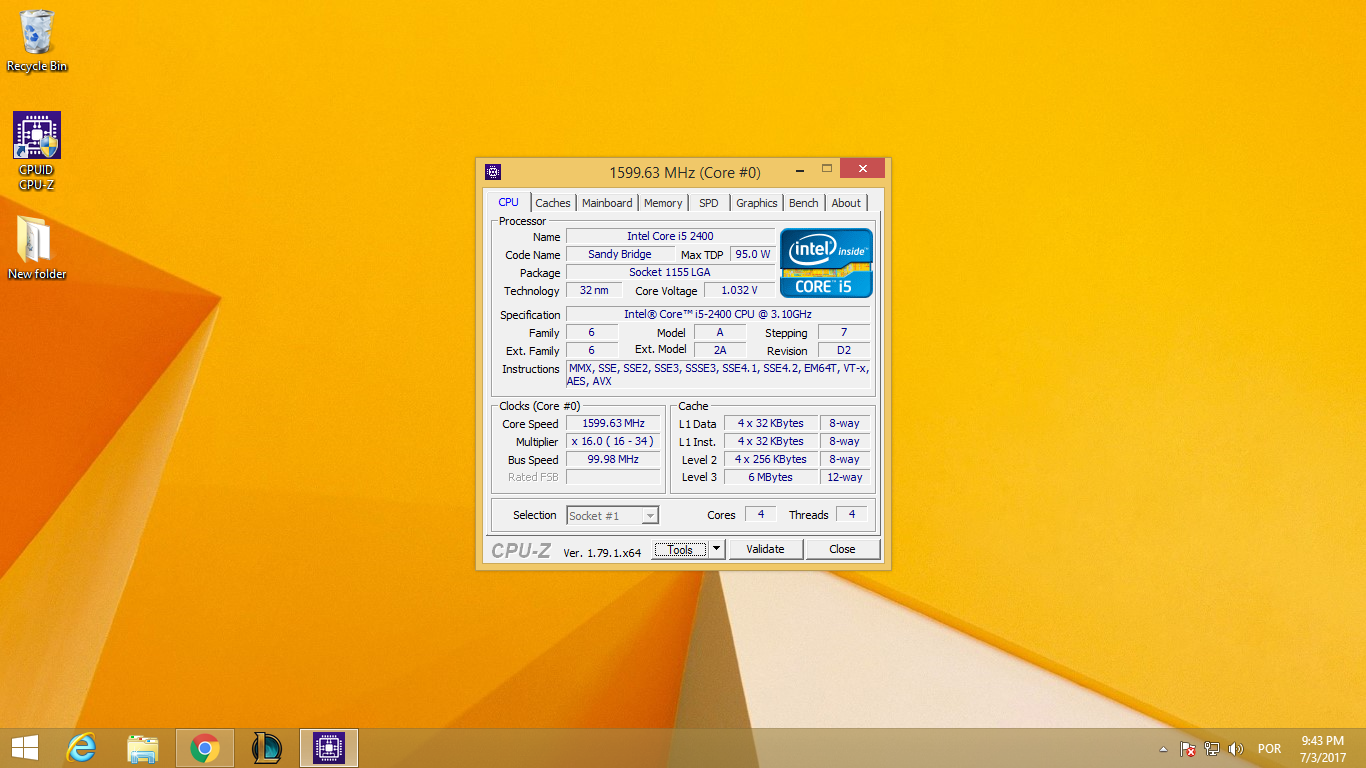Screen dimensions: 1366x768
Task: Open the About tab
Action: (846, 203)
